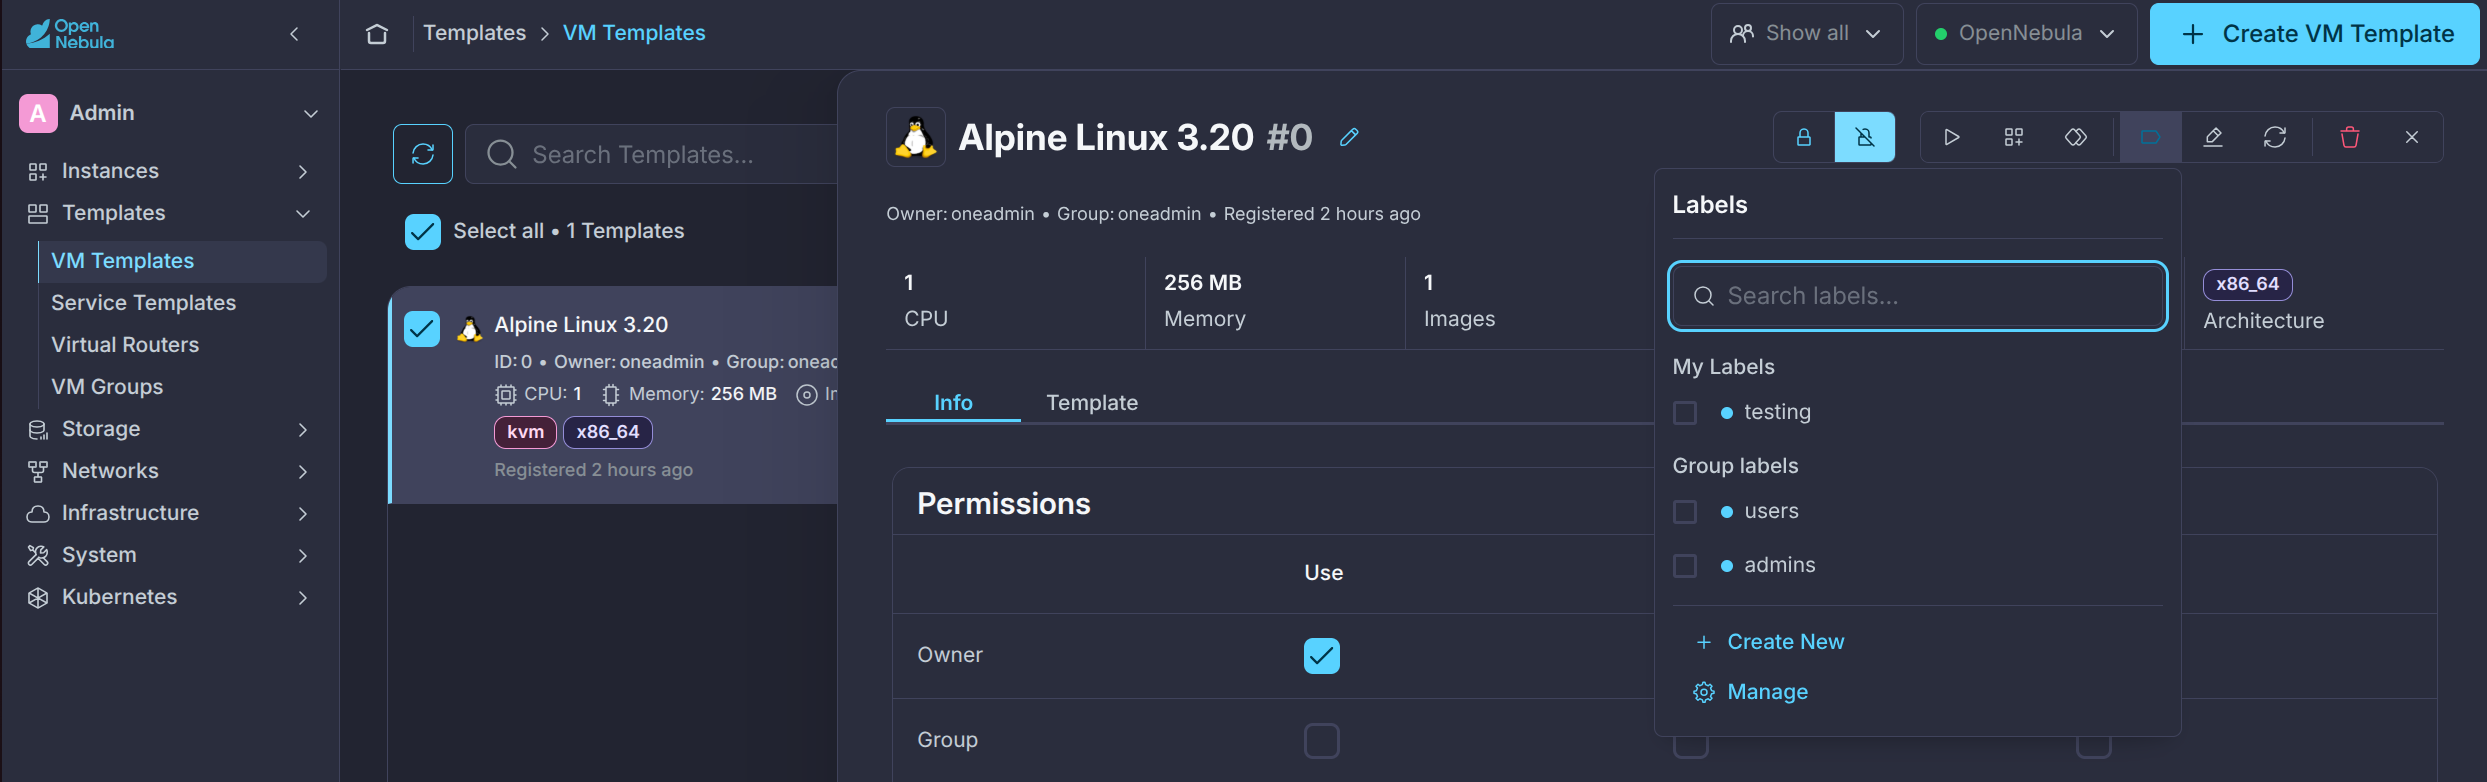
Task: Click the penguin icon on the template card
Action: pyautogui.click(x=470, y=328)
